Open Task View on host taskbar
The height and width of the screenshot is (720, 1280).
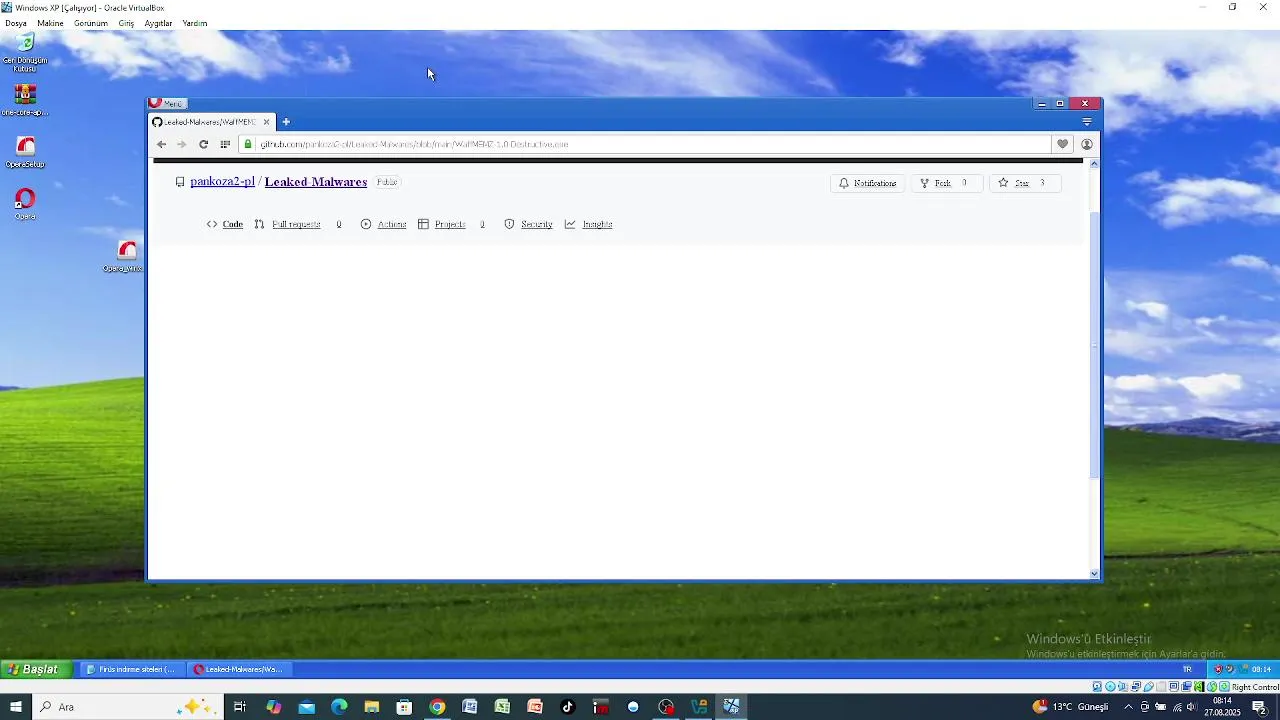240,707
